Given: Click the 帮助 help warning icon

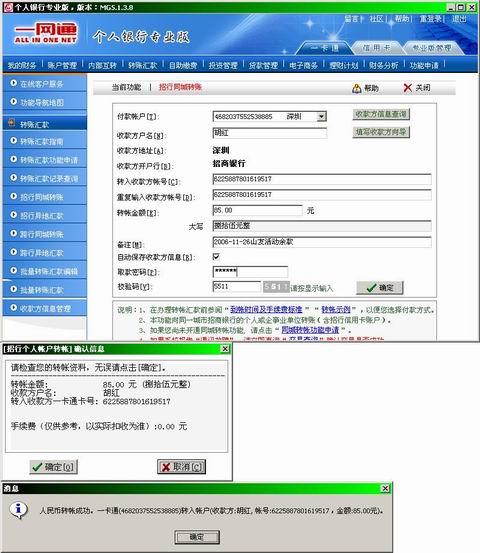Looking at the screenshot, I should [357, 88].
